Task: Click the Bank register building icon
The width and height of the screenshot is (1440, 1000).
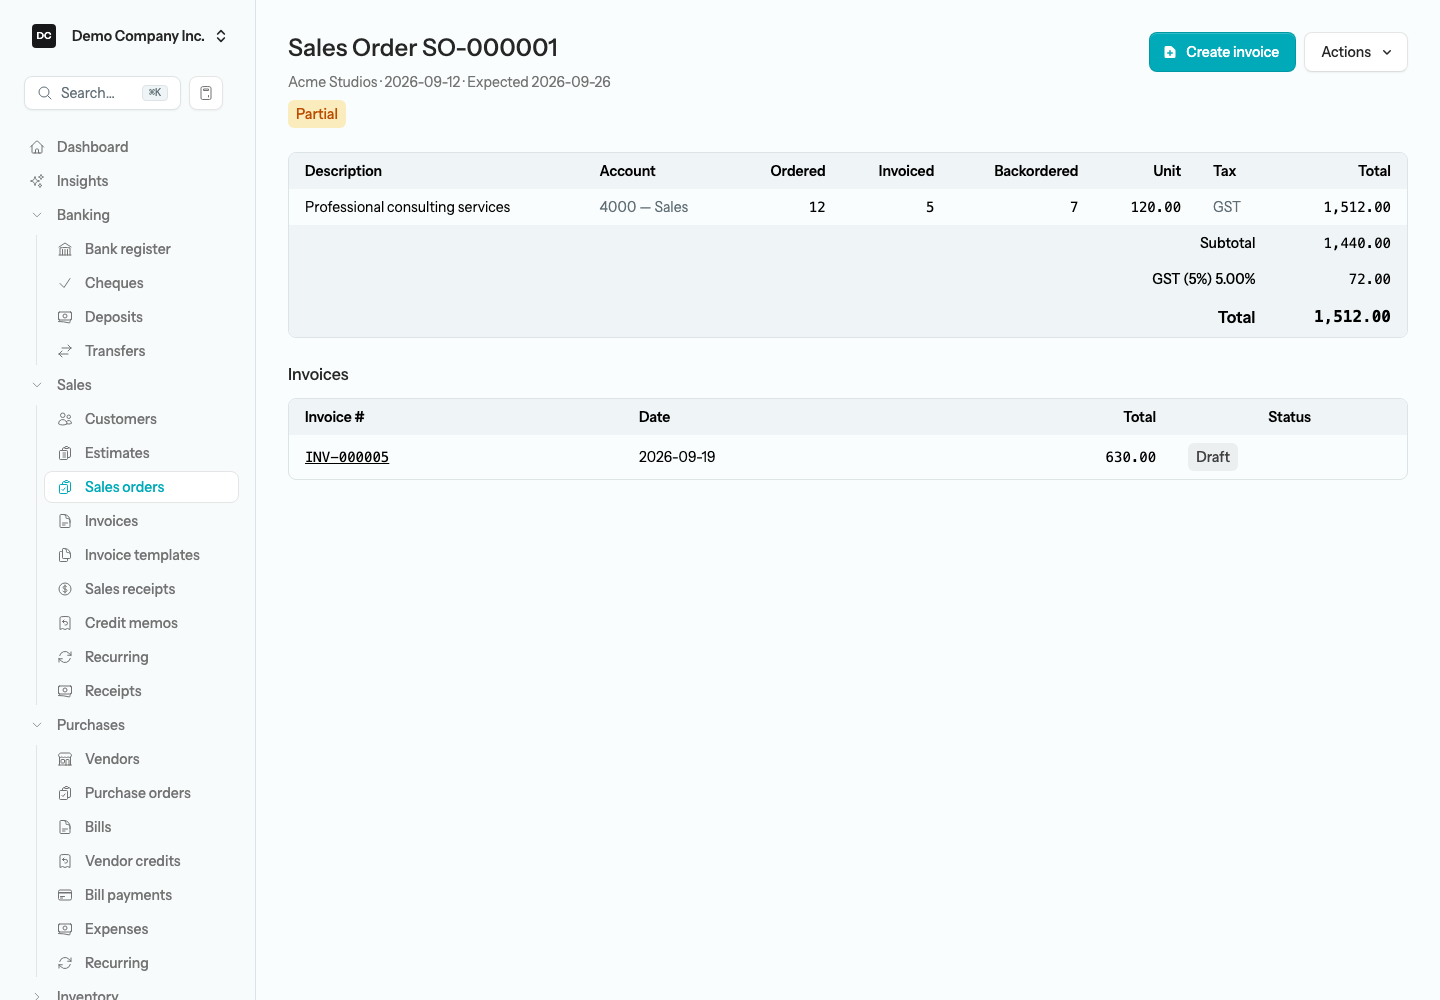Action: [x=65, y=249]
